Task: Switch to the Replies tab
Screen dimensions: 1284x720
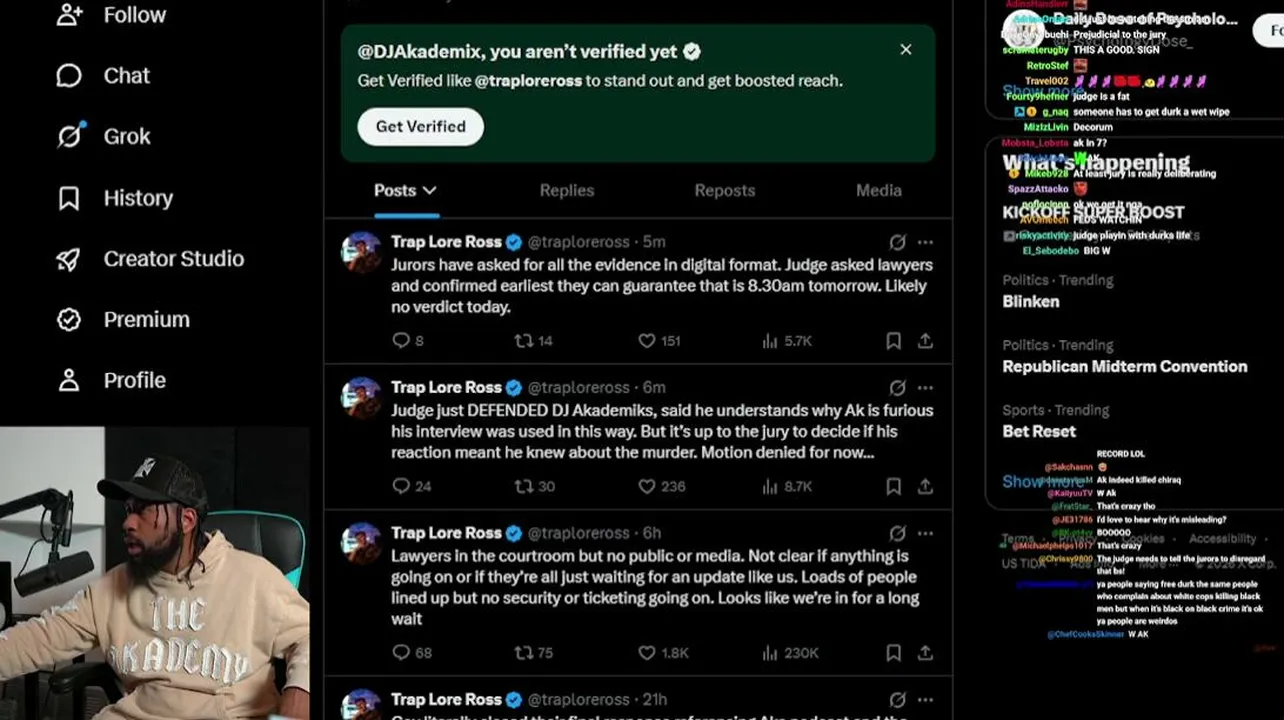Action: 567,190
